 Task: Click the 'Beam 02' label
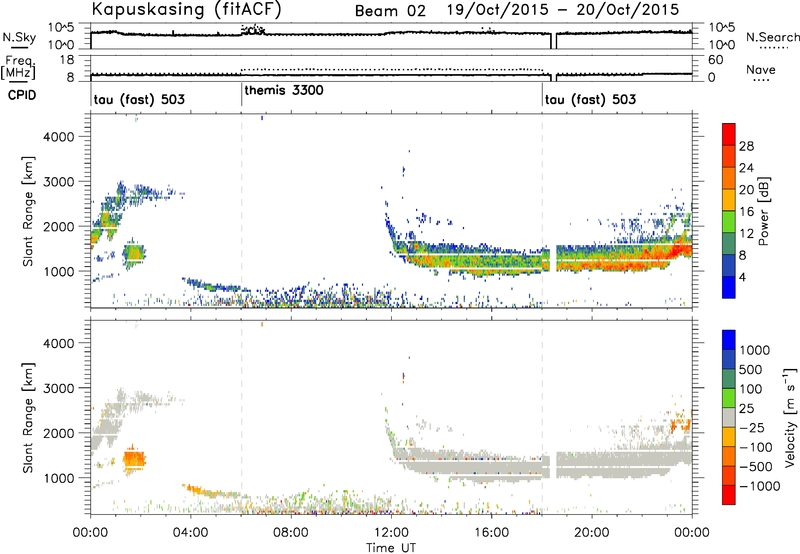point(390,11)
